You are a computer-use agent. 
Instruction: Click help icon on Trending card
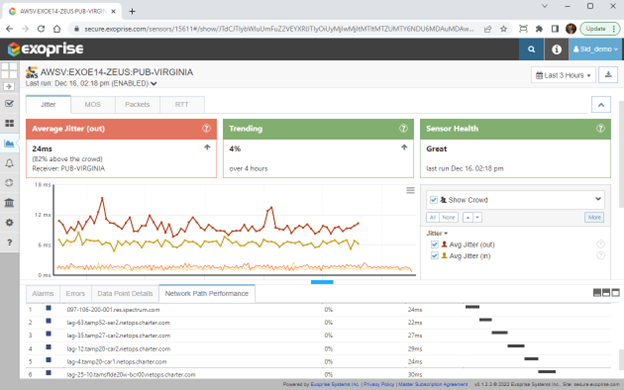pos(403,128)
